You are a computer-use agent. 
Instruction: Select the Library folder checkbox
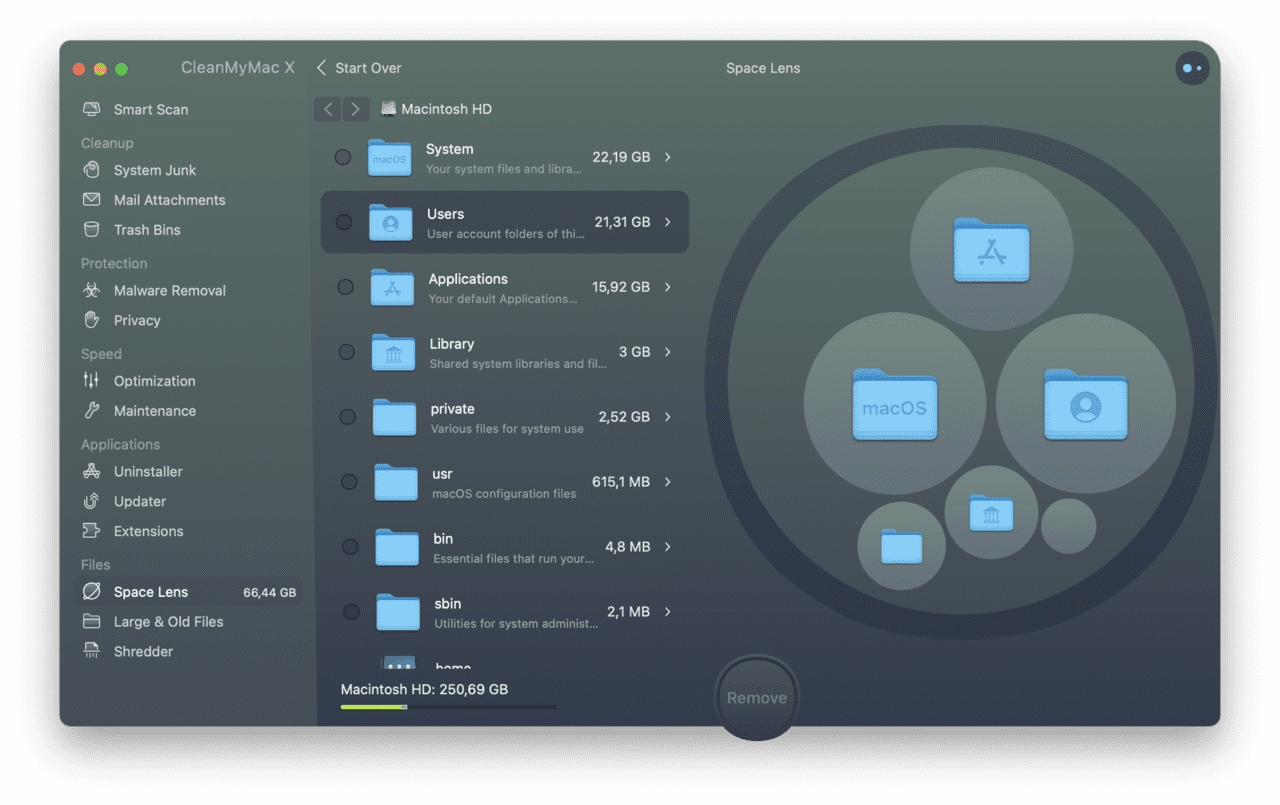346,352
